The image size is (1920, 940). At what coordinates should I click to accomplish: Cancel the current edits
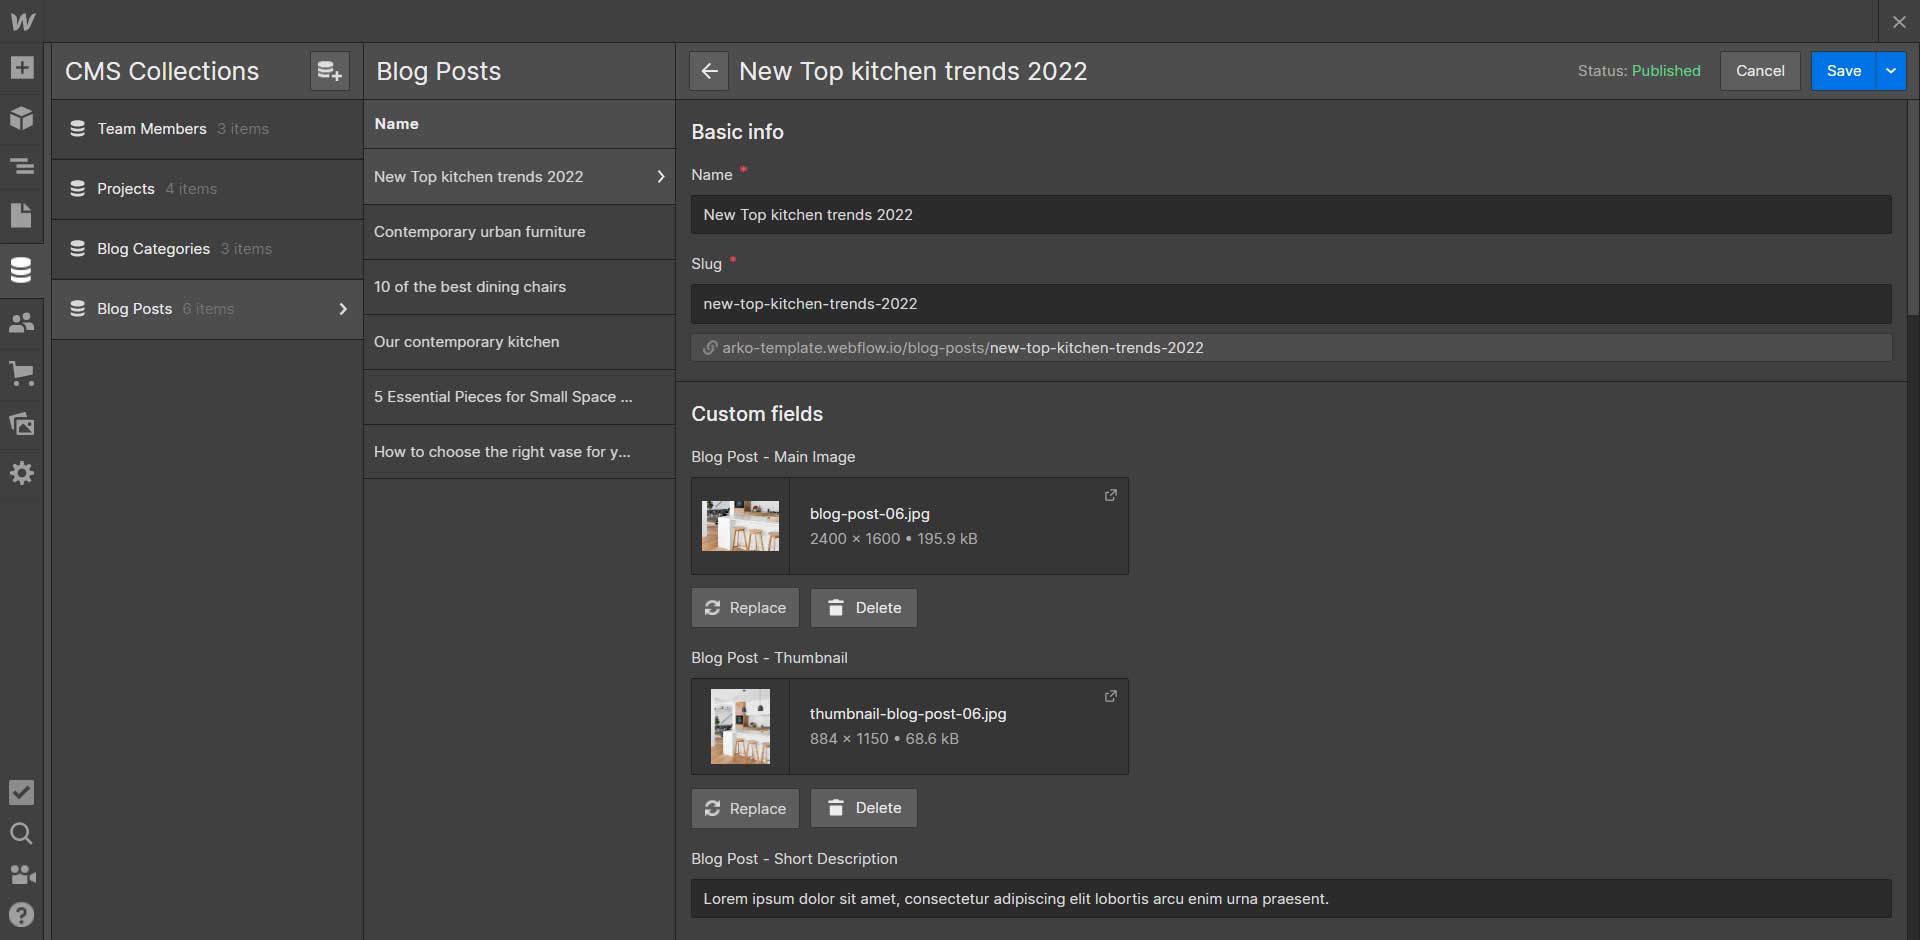pos(1759,71)
